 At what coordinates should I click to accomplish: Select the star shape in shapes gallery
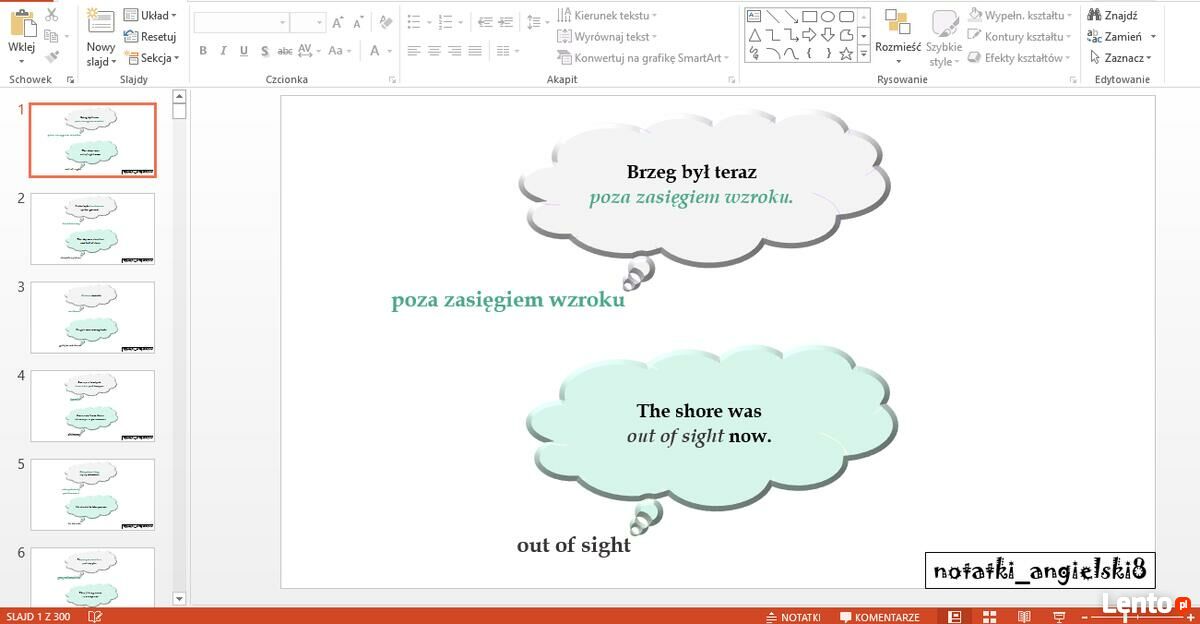click(x=846, y=54)
